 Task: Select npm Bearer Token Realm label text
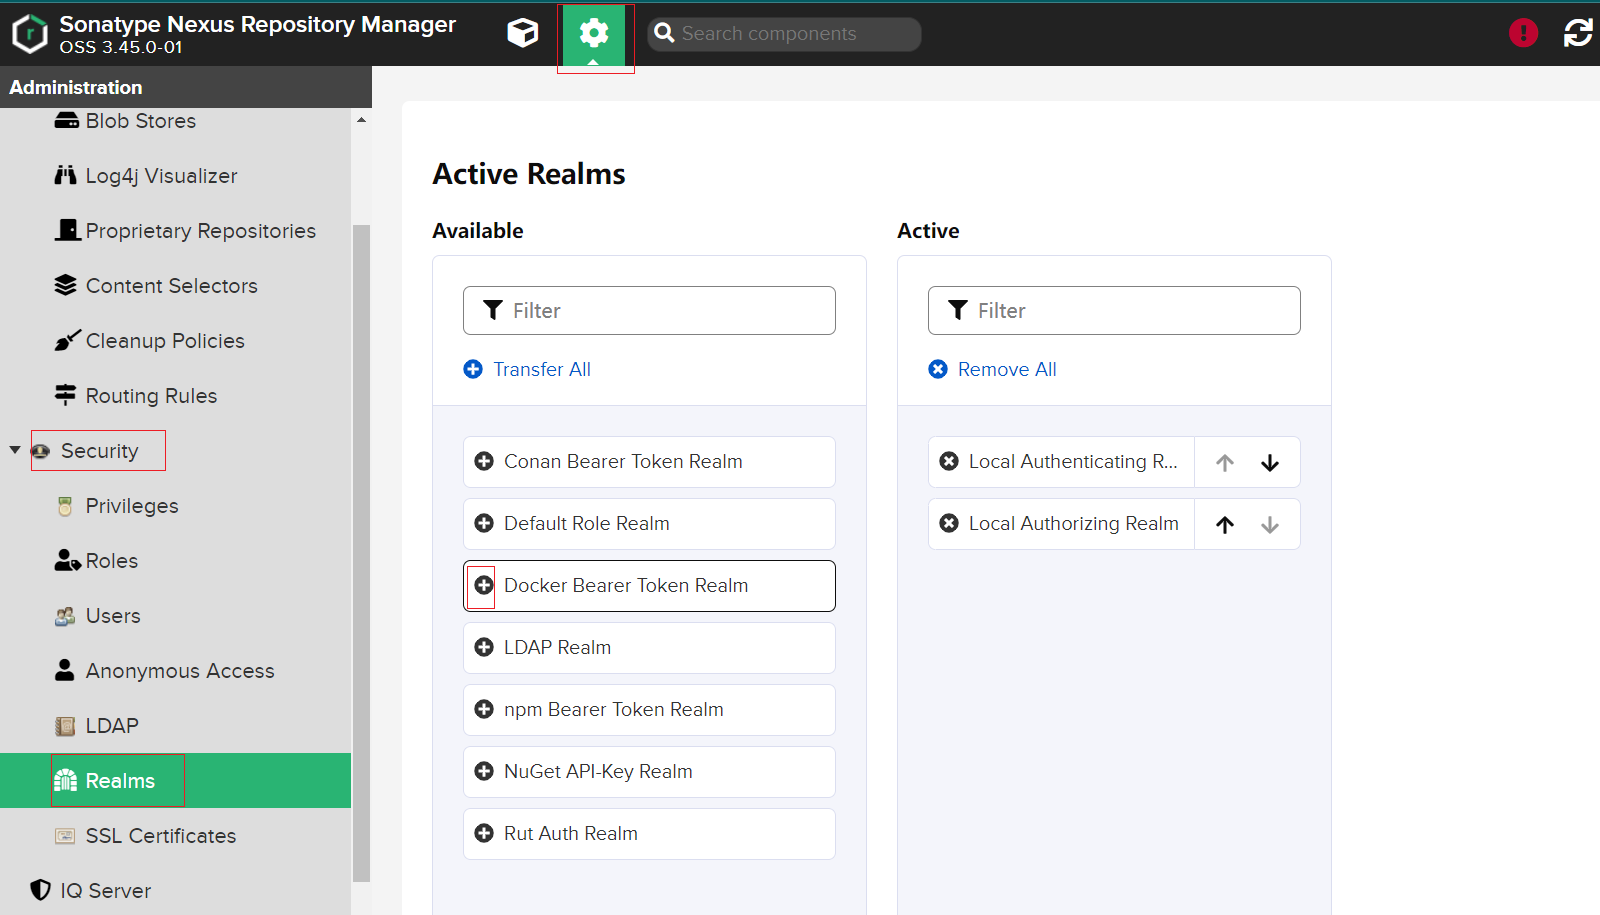(614, 709)
